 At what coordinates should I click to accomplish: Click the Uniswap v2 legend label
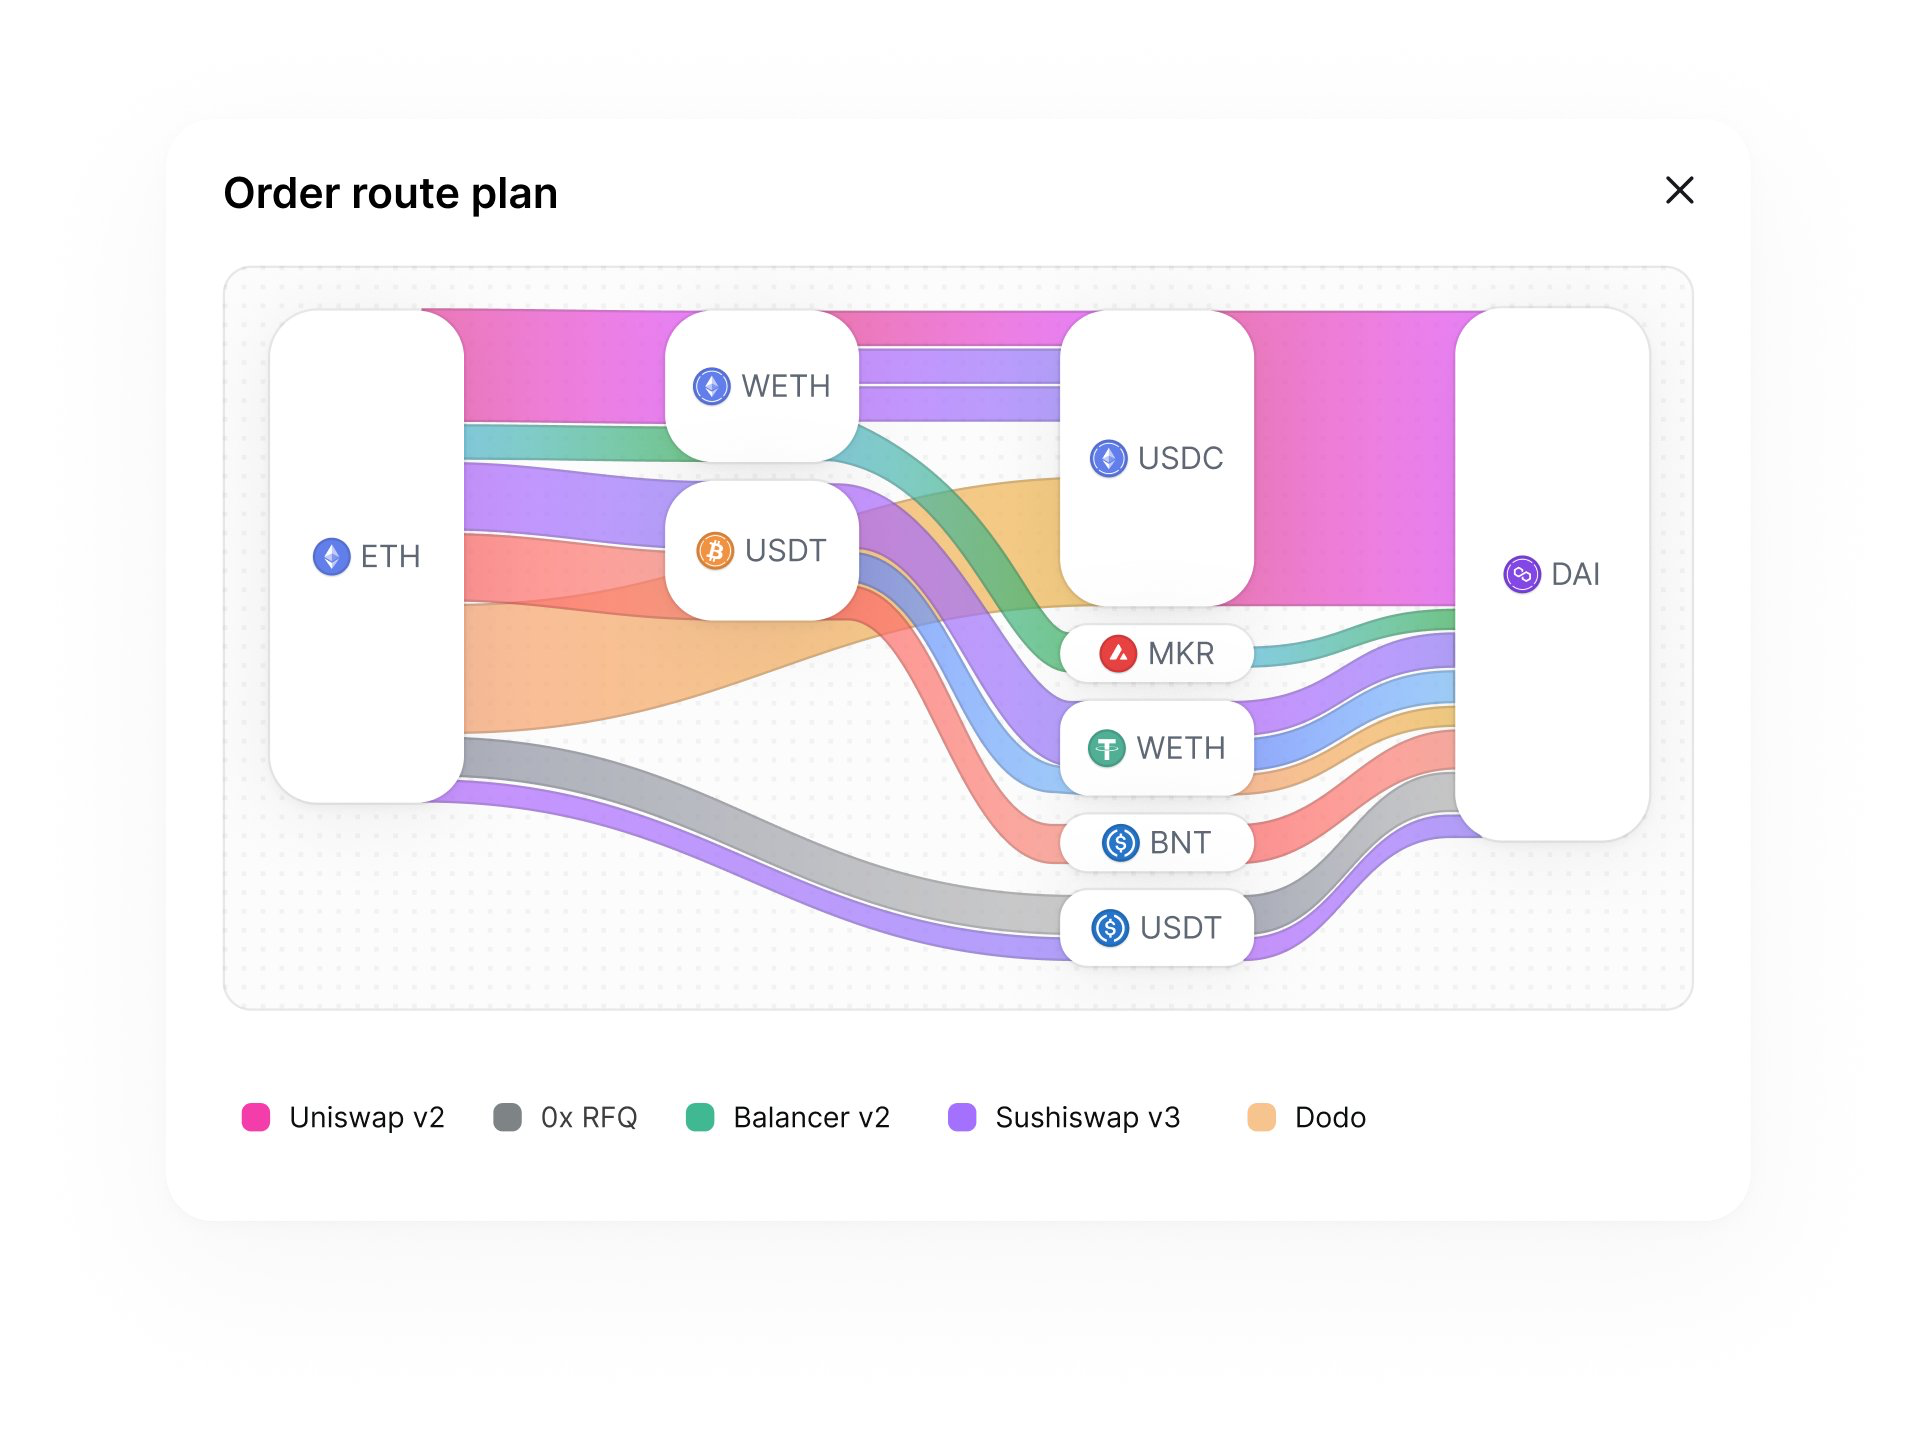tap(366, 1117)
